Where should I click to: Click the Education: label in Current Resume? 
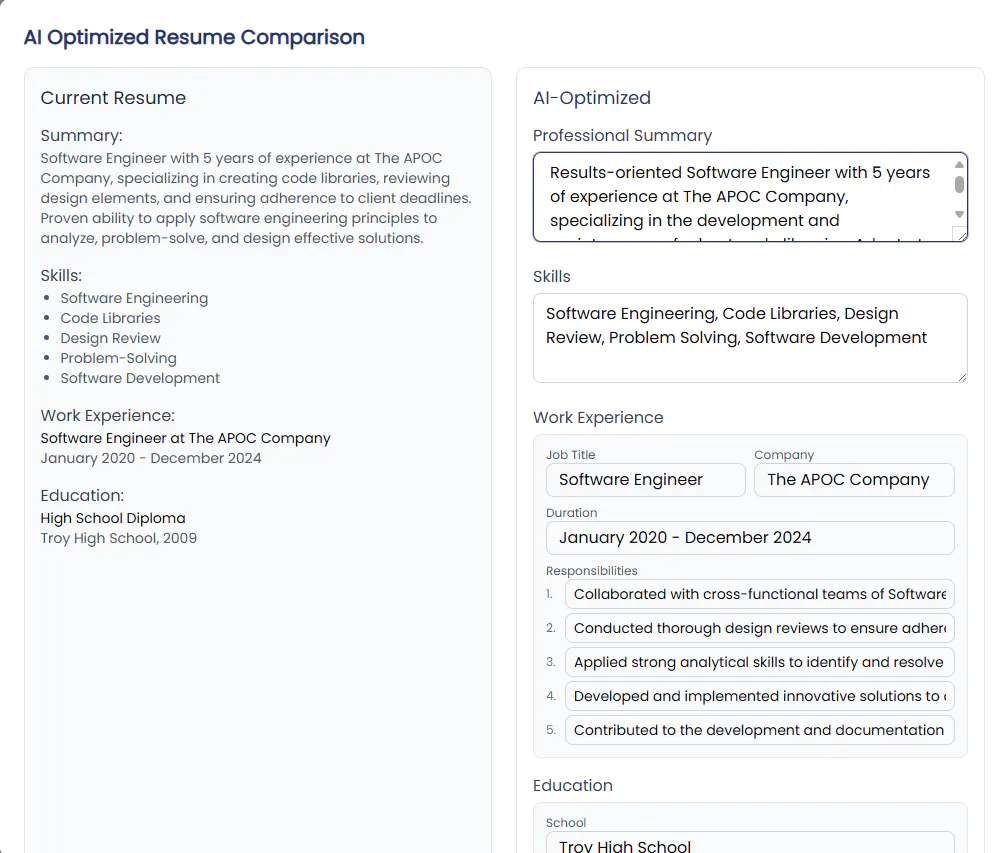point(82,495)
